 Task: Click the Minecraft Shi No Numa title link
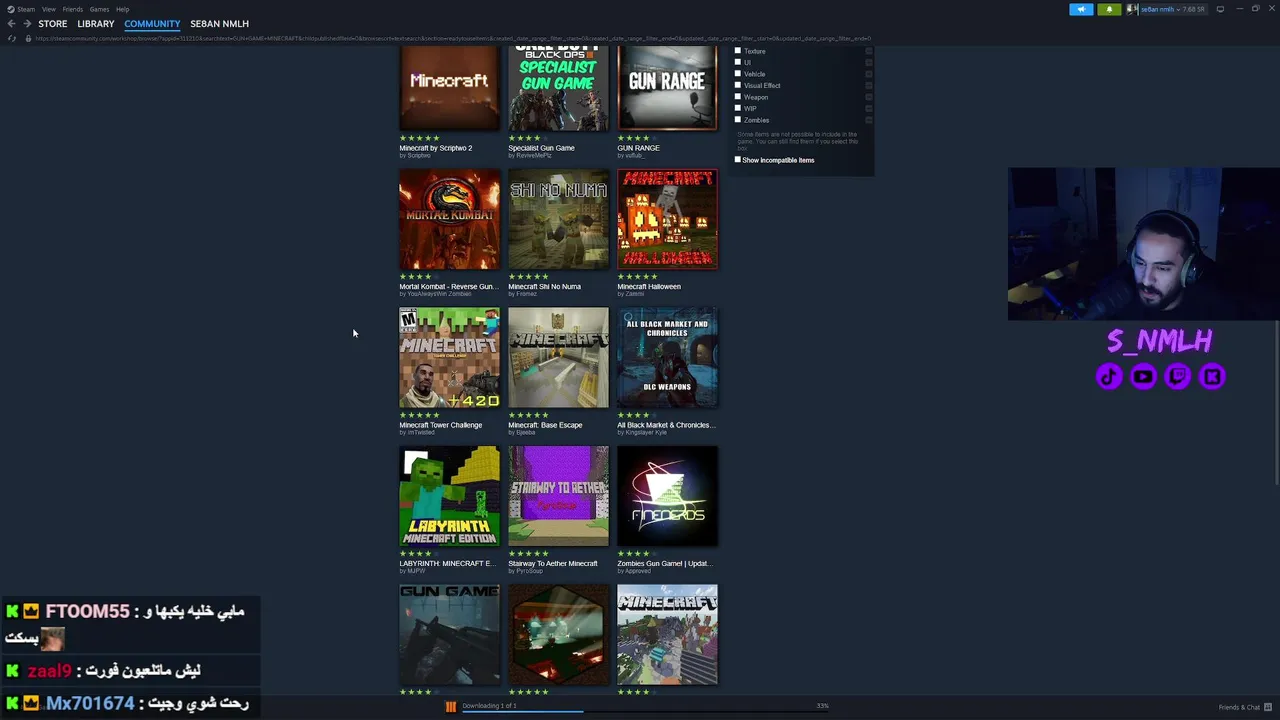(x=544, y=287)
